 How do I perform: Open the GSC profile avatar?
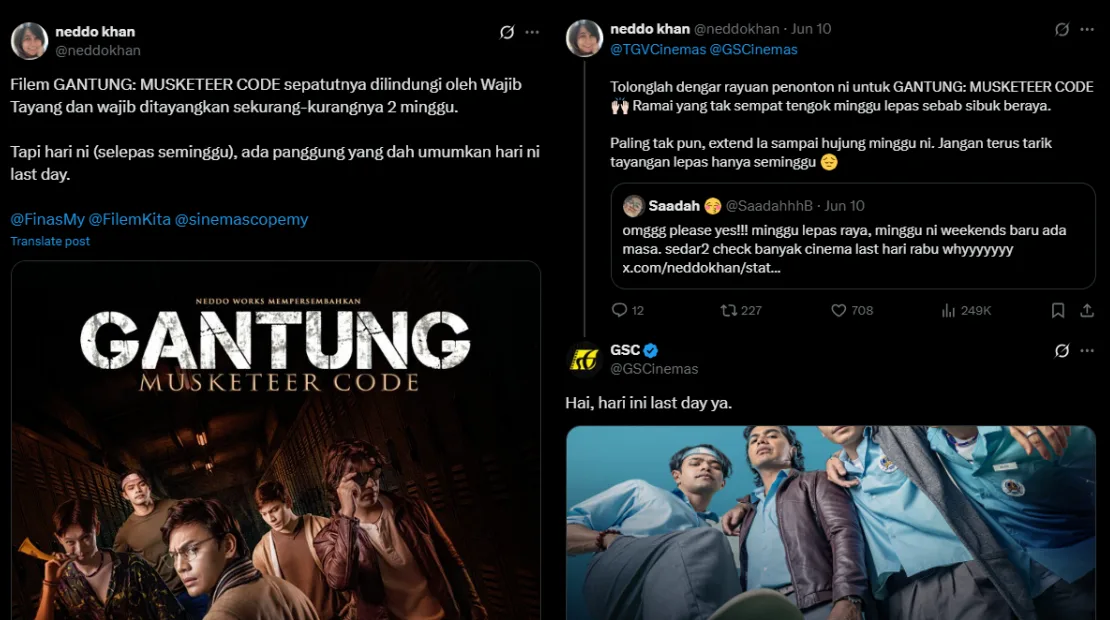tap(584, 360)
